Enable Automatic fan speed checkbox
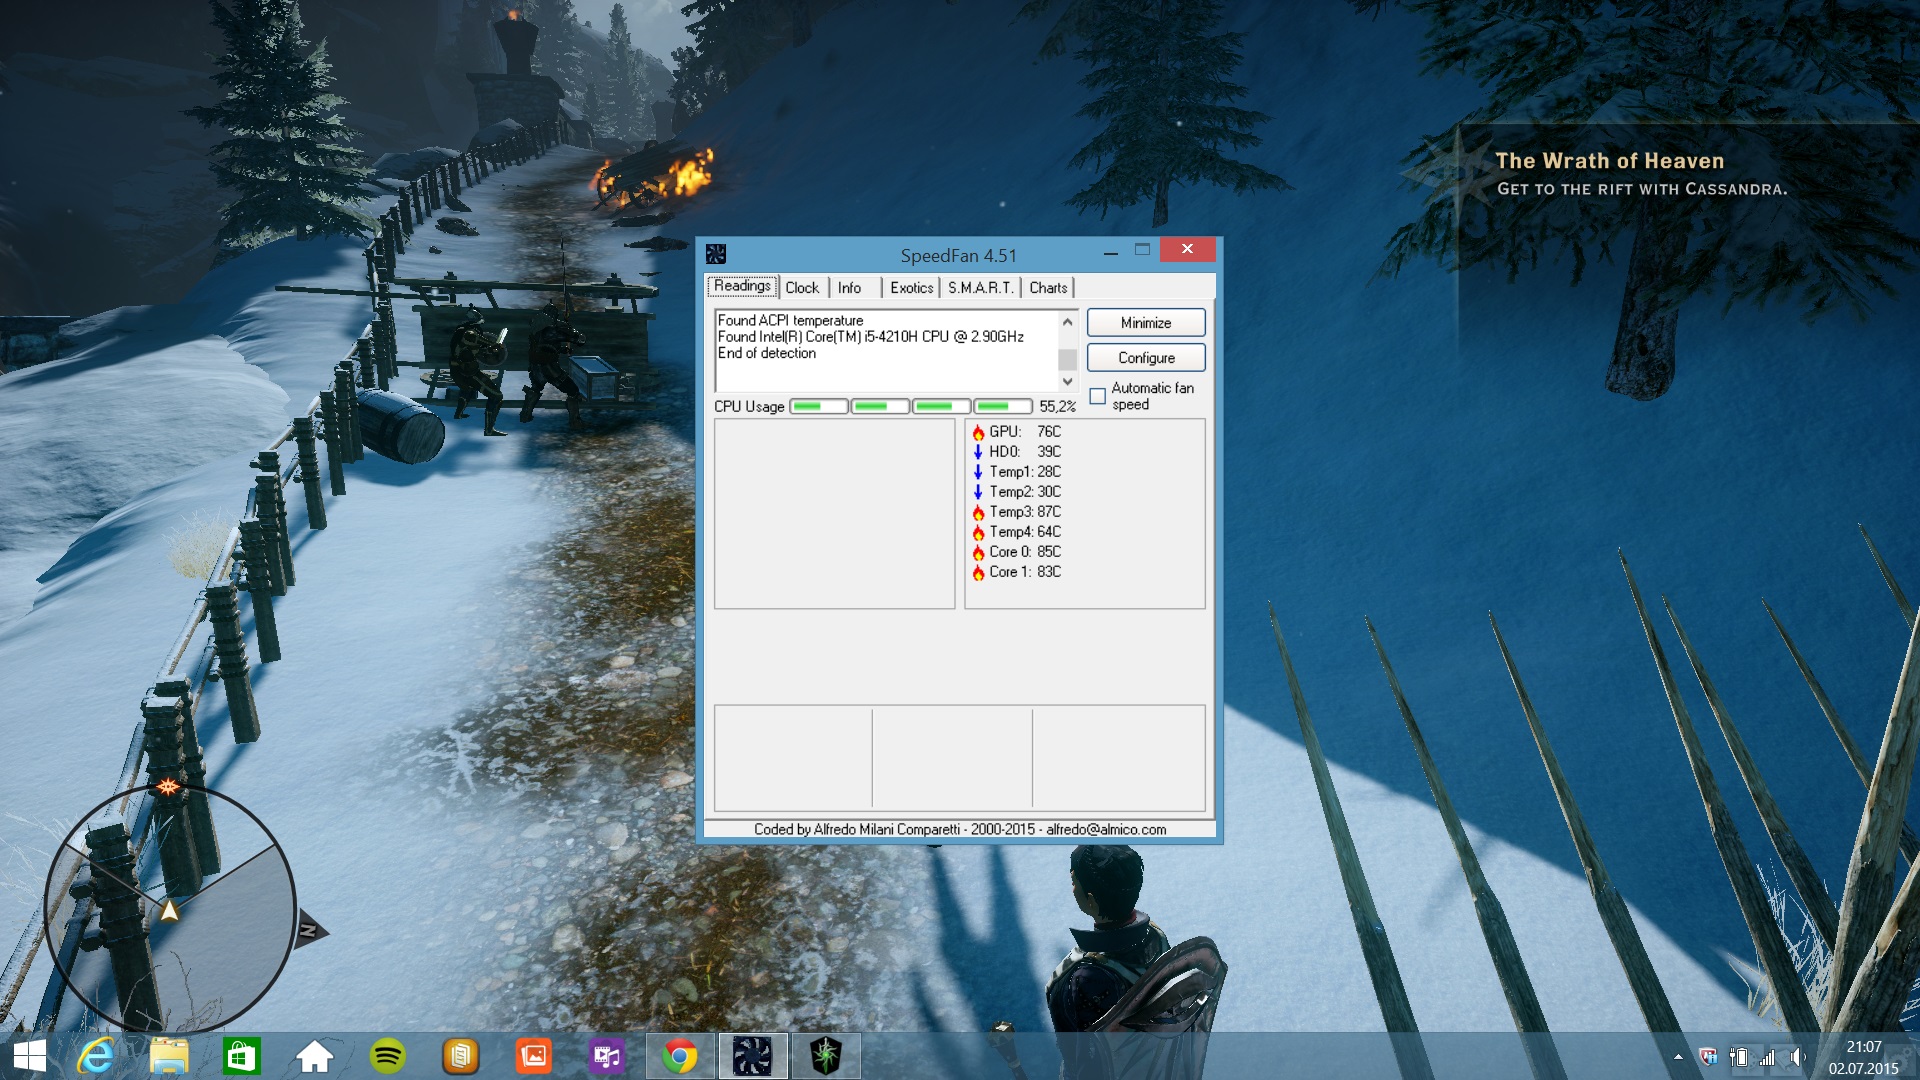Viewport: 1920px width, 1080px height. (1097, 396)
